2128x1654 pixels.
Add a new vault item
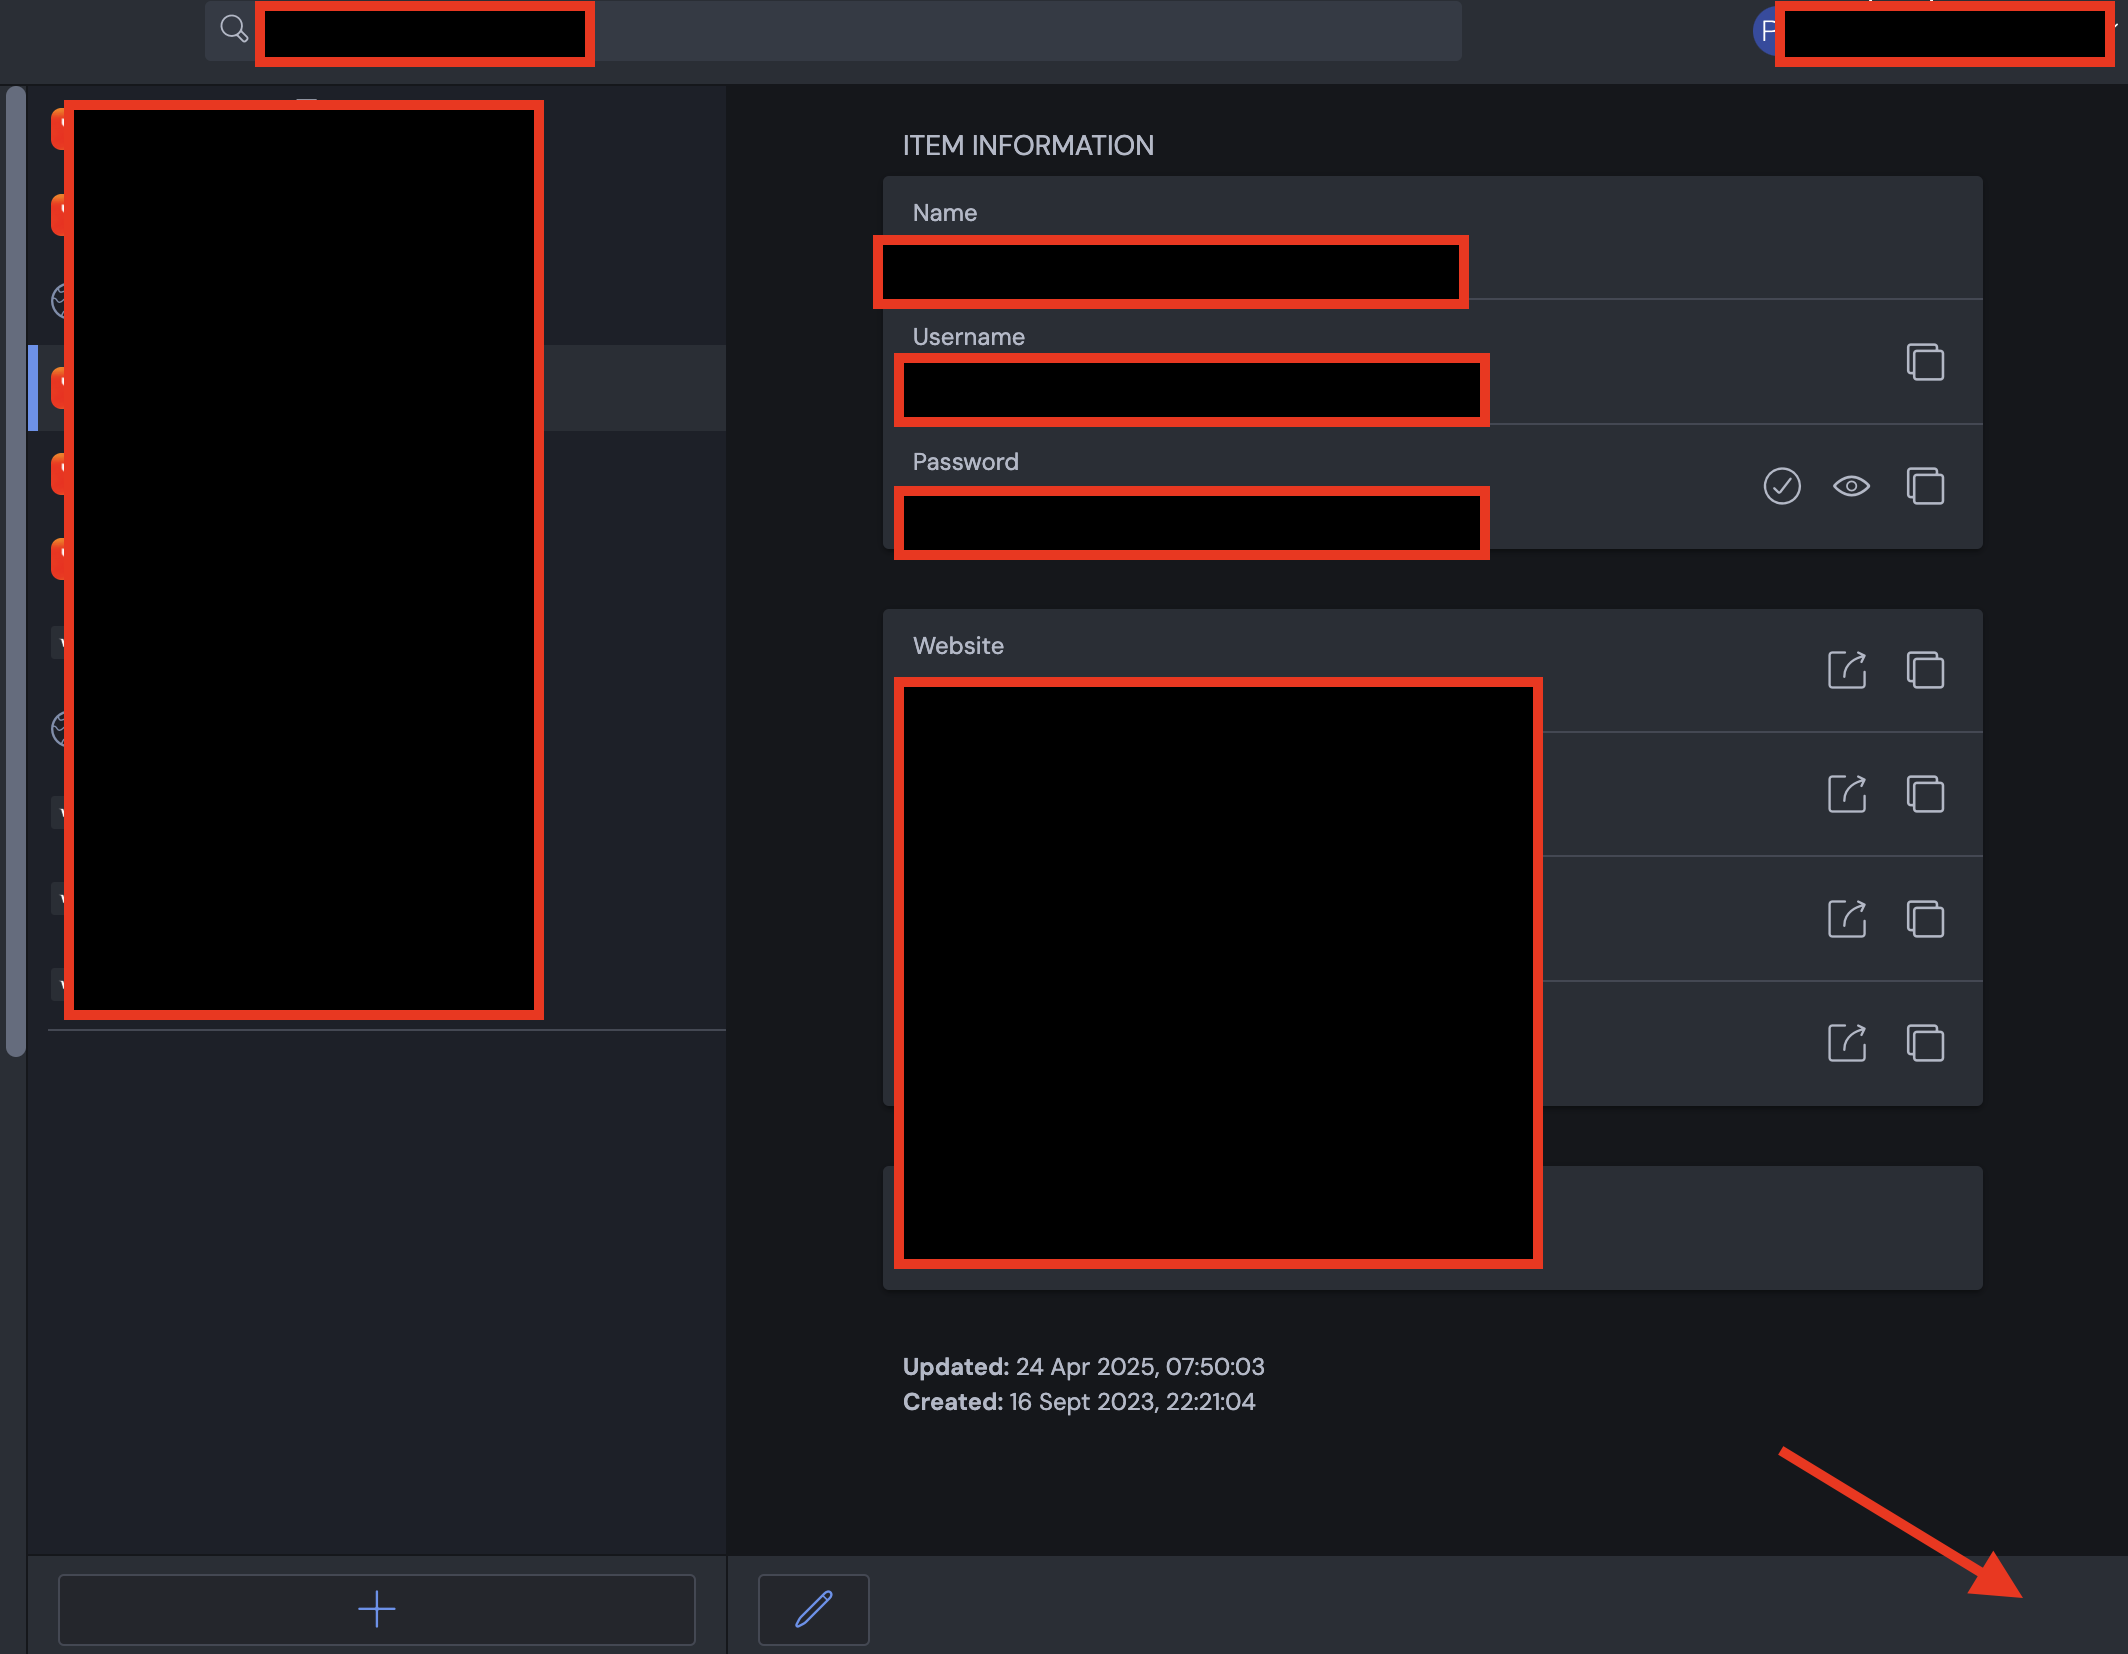tap(376, 1609)
